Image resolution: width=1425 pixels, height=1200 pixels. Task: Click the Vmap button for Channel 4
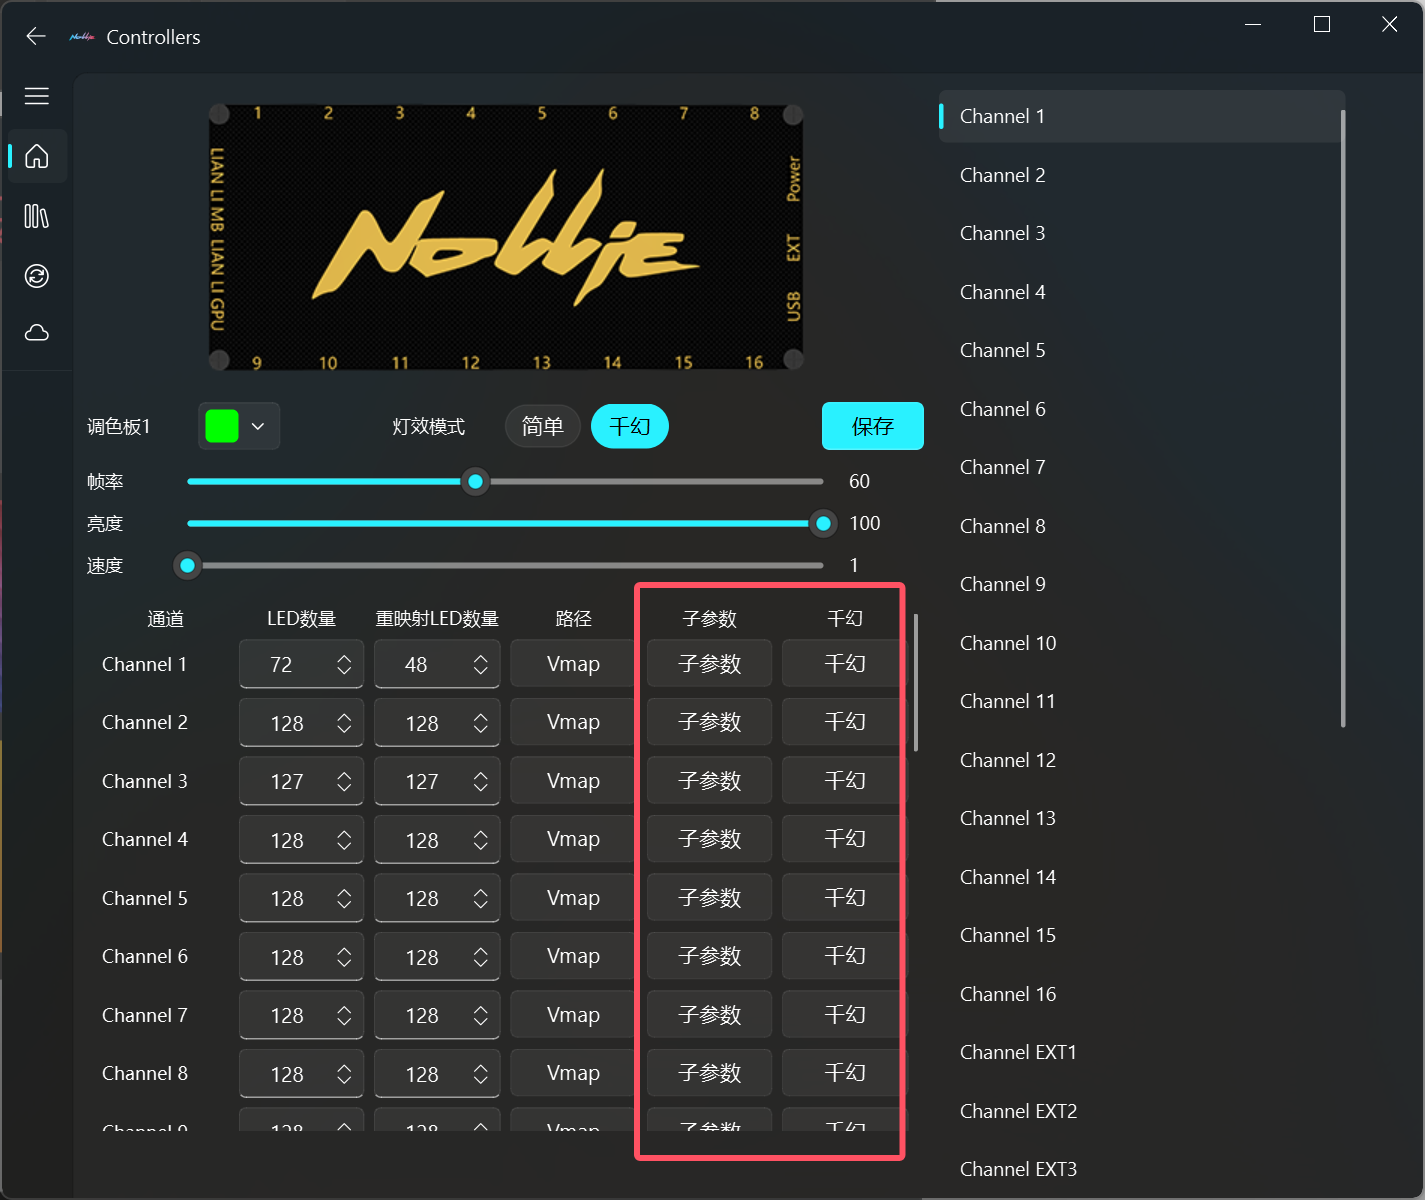click(x=573, y=840)
